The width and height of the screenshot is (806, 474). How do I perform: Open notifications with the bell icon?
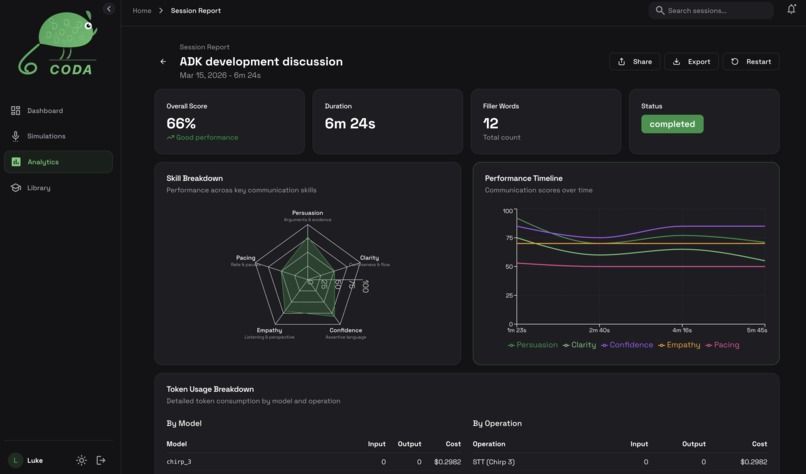791,9
